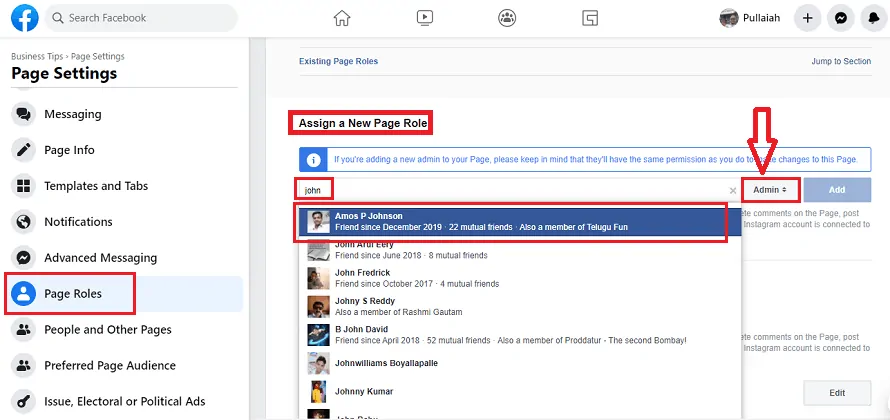The width and height of the screenshot is (890, 420).
Task: Click the blue info icon in notice
Action: pyautogui.click(x=313, y=160)
